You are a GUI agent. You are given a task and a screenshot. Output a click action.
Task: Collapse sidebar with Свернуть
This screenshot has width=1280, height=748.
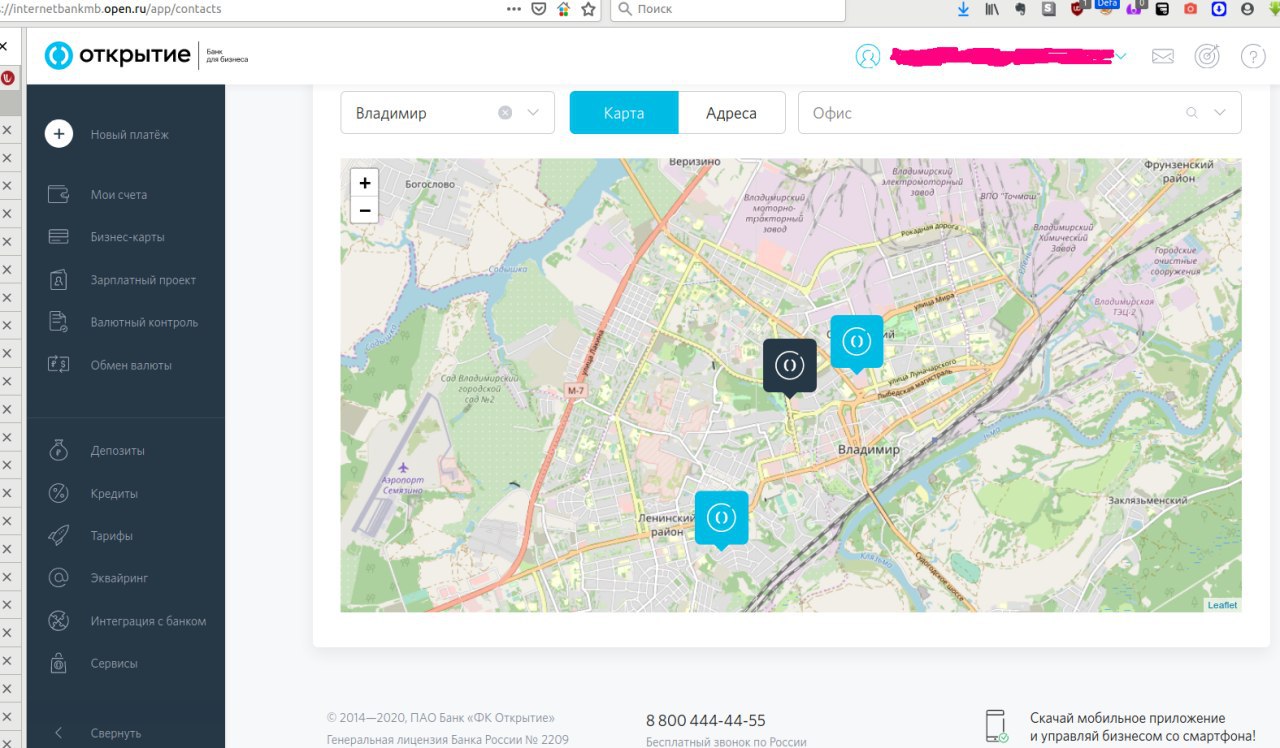pyautogui.click(x=116, y=733)
